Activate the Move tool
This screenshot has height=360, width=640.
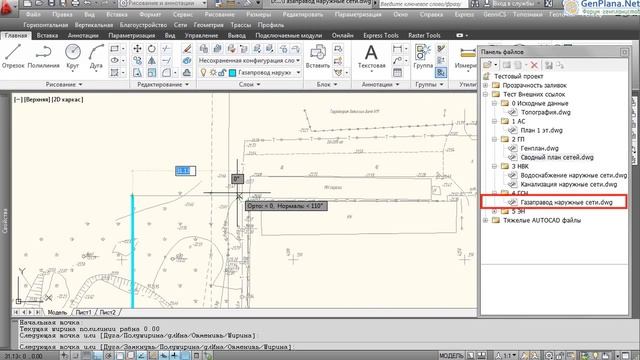tap(138, 49)
